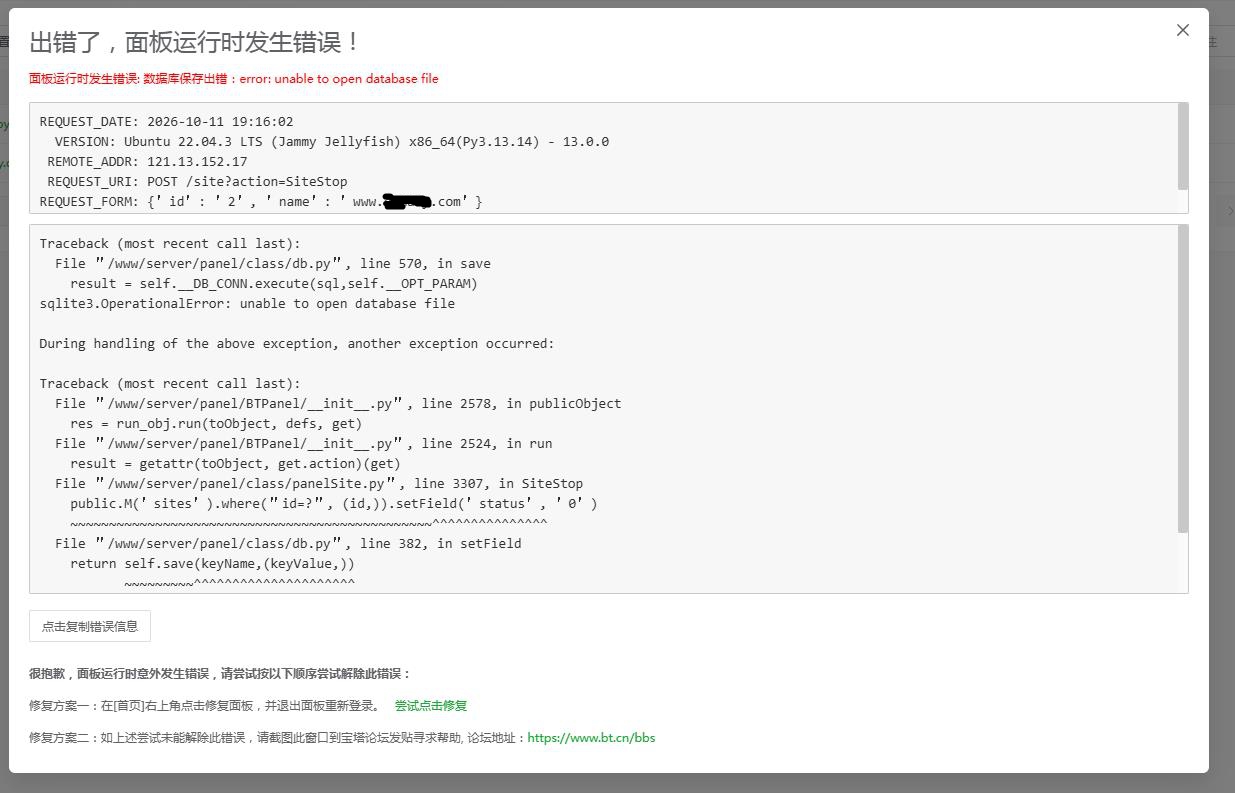Click the 尝试点击修复 link

point(431,705)
